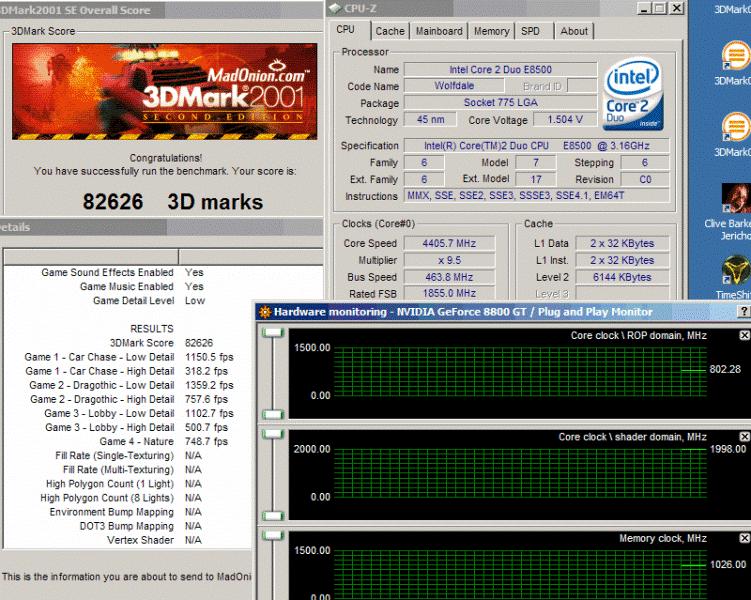This screenshot has height=600, width=751.
Task: Click the Multiplier value 'x 9.5'
Action: [449, 260]
